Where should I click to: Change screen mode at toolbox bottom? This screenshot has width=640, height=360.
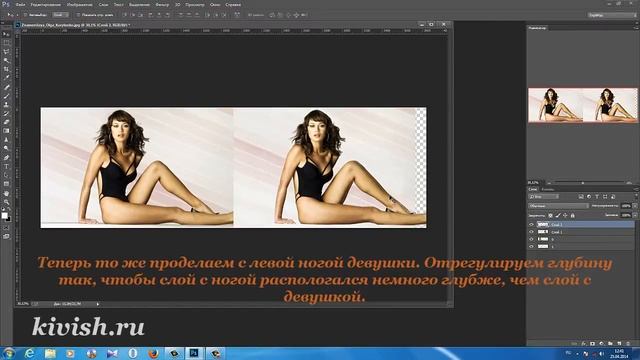(x=6, y=236)
